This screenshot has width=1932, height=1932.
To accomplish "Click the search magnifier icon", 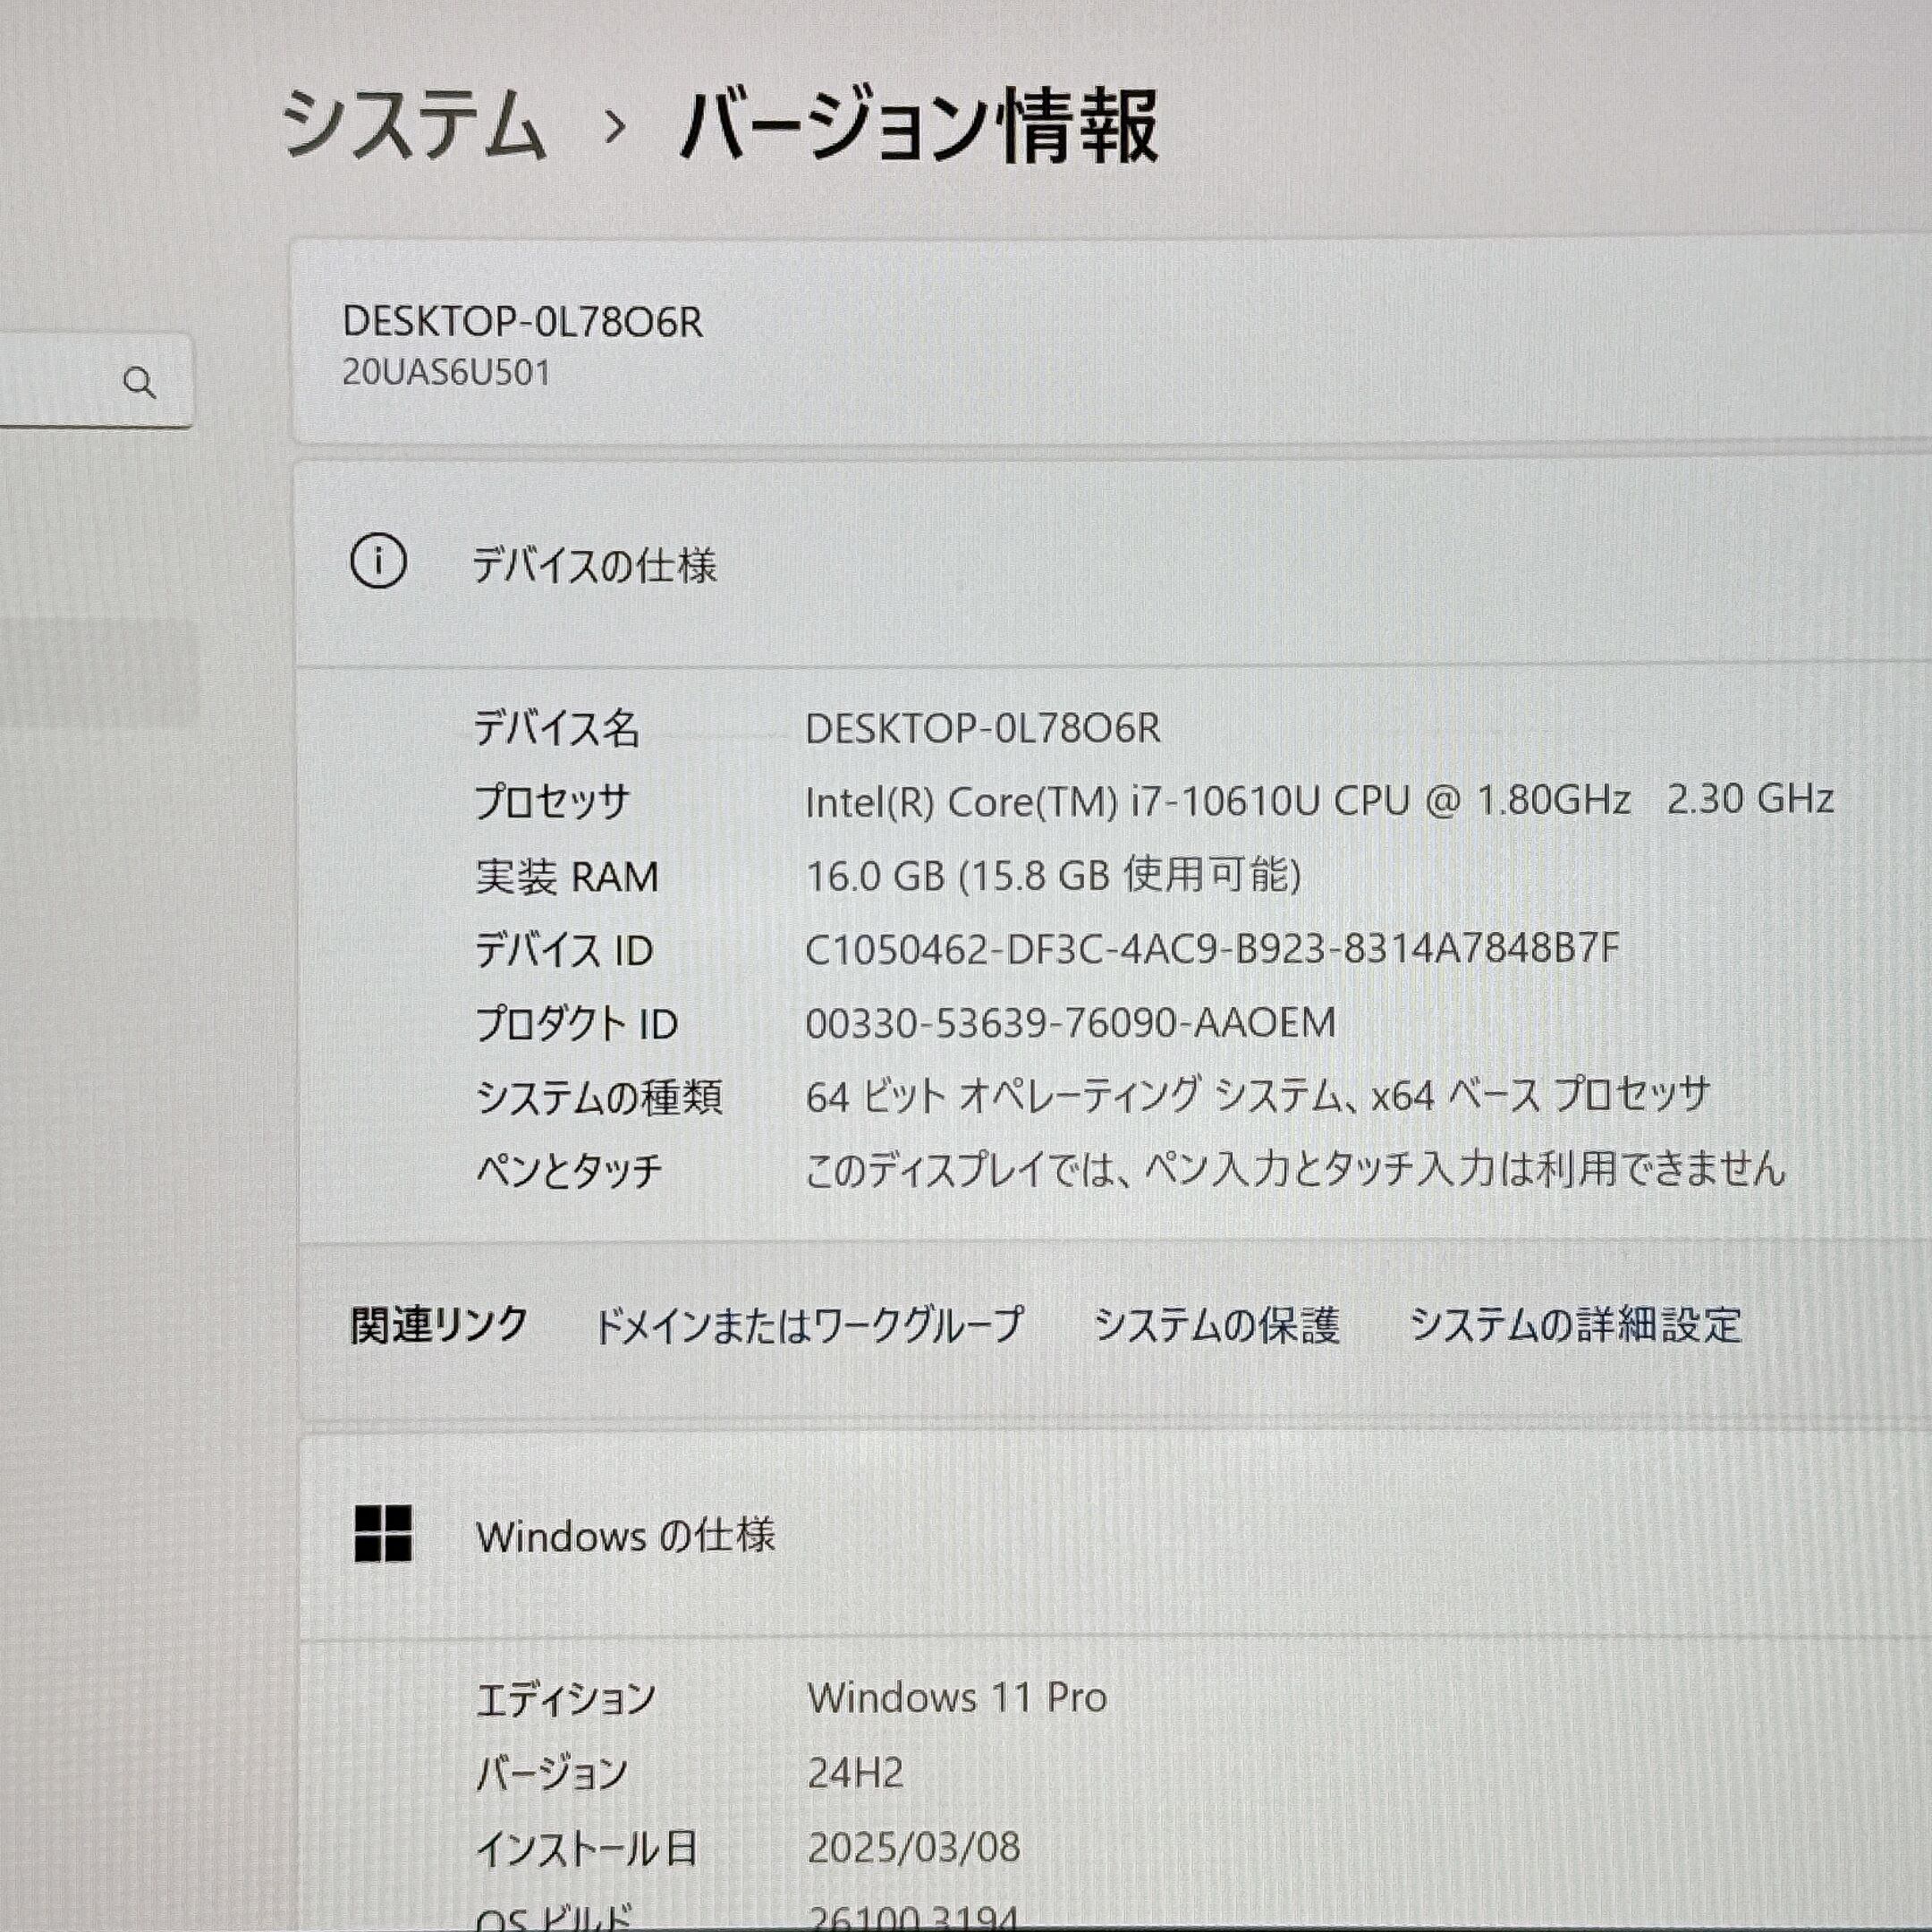I will (140, 383).
